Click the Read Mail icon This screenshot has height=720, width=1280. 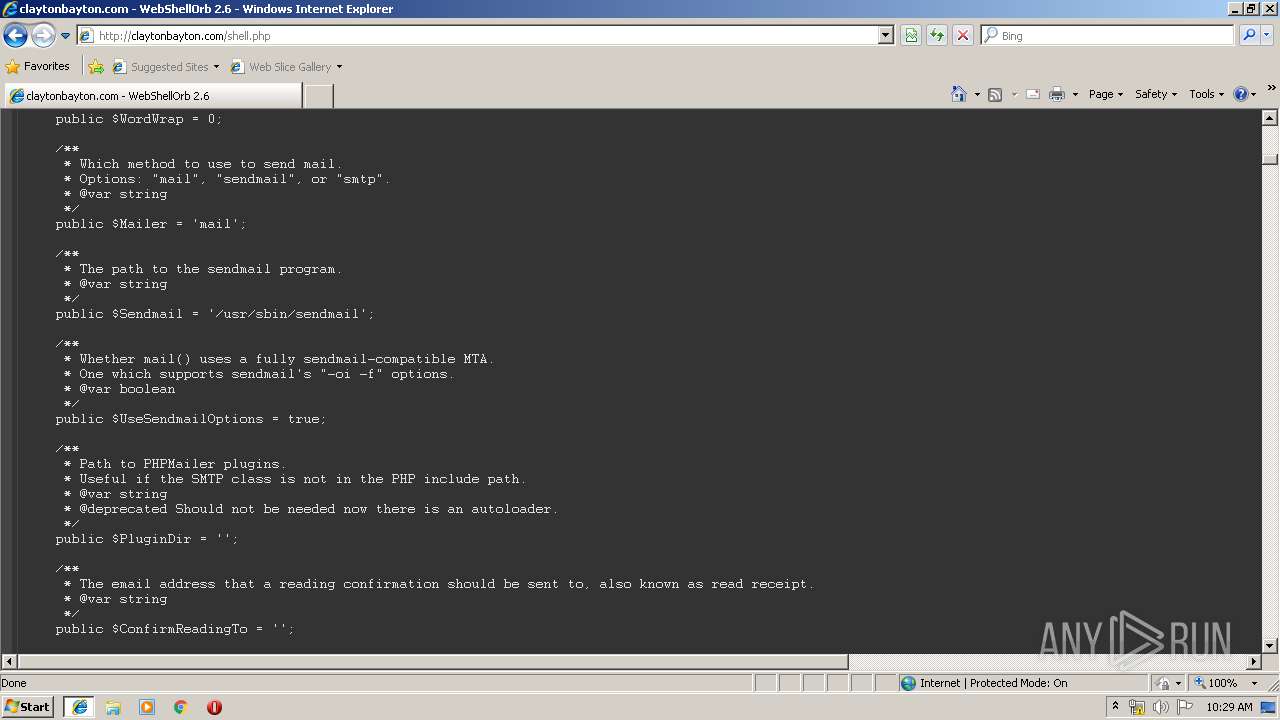click(1033, 94)
